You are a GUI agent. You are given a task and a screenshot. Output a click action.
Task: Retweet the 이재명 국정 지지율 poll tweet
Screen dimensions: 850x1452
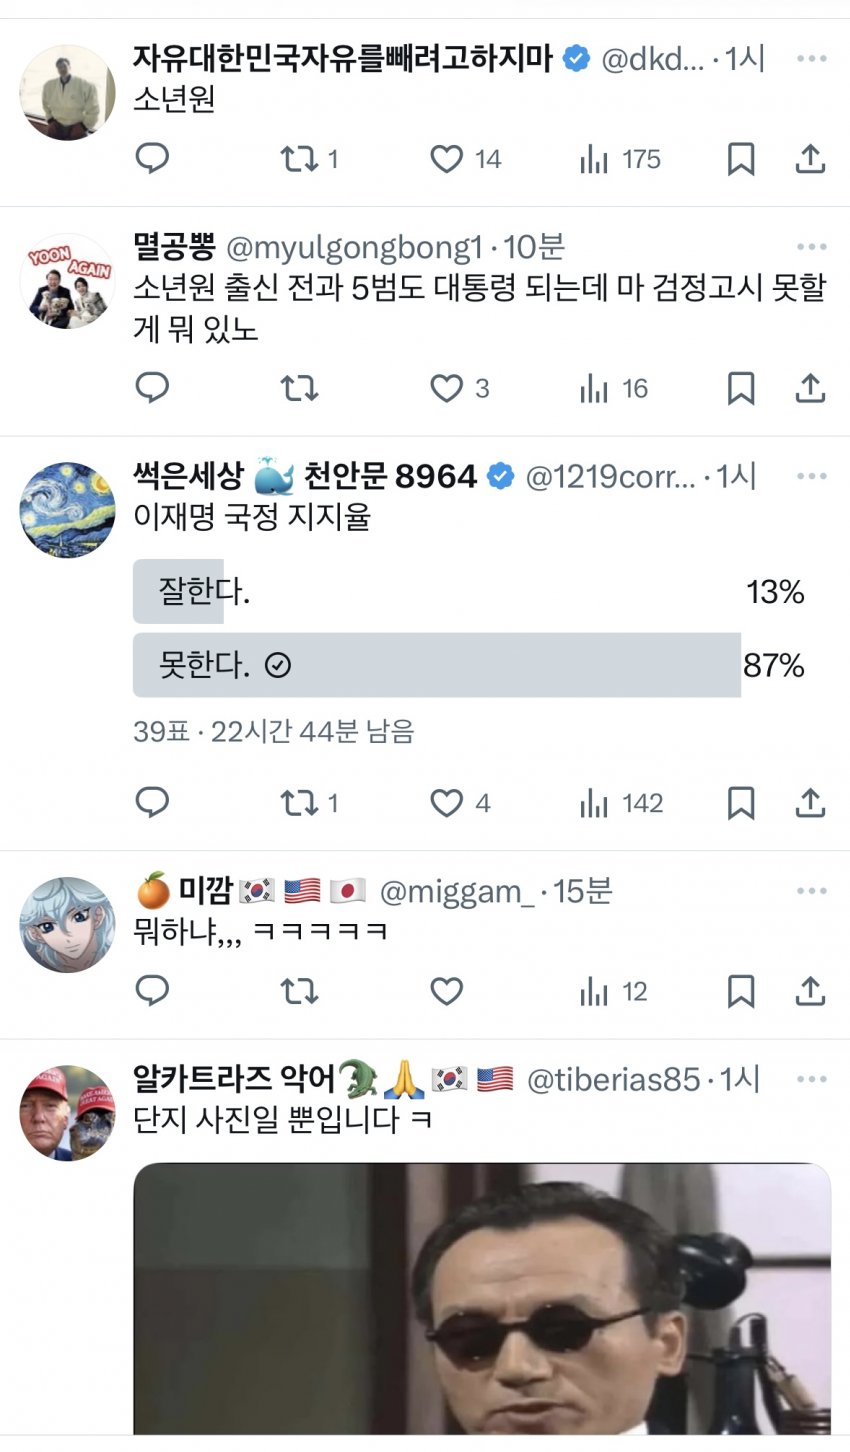[299, 803]
